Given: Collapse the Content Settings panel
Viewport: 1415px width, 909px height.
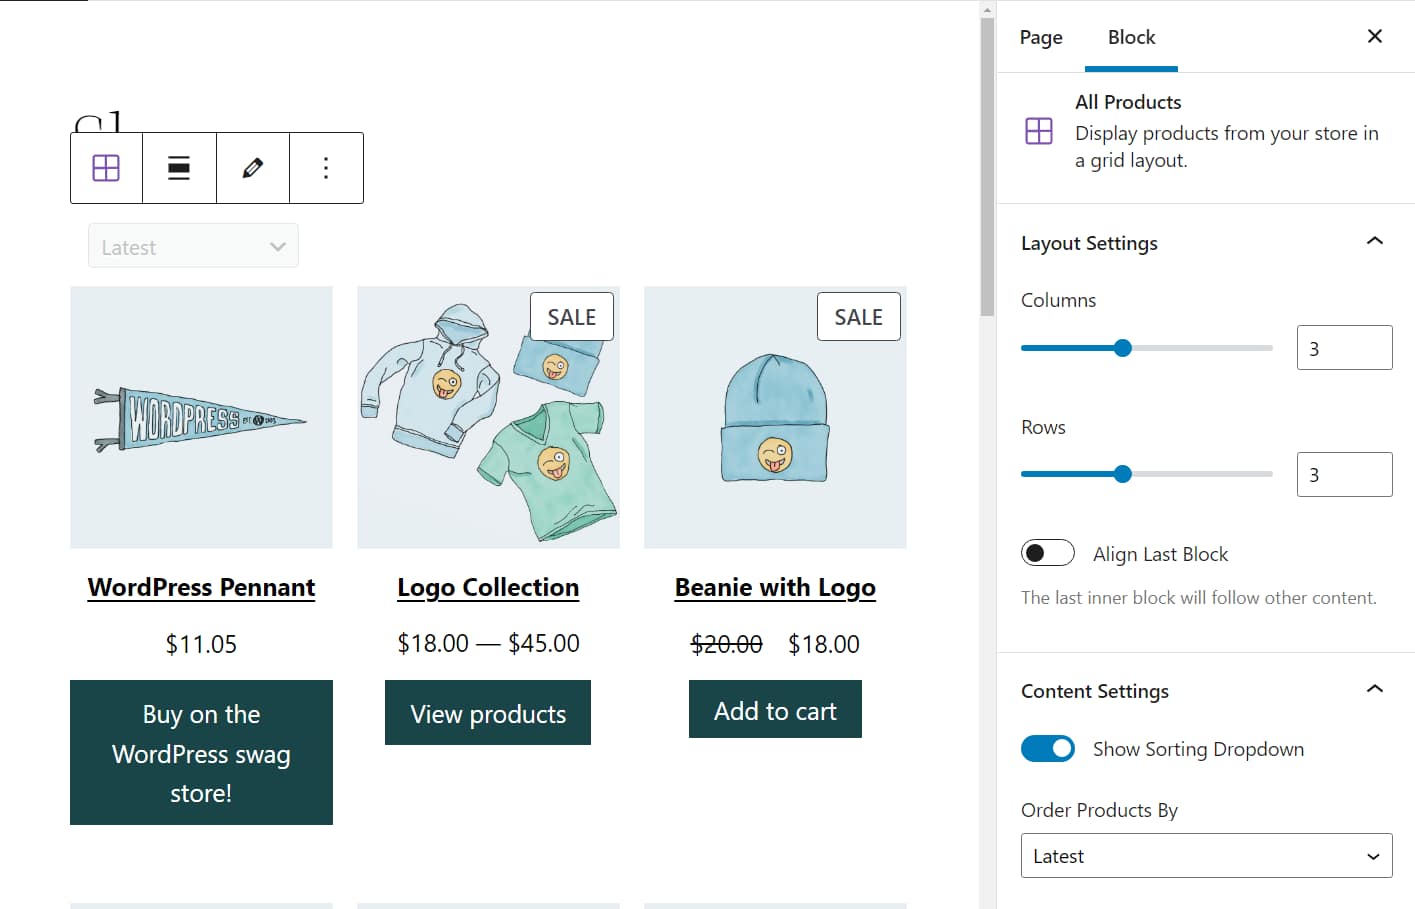Looking at the screenshot, I should click(x=1374, y=690).
